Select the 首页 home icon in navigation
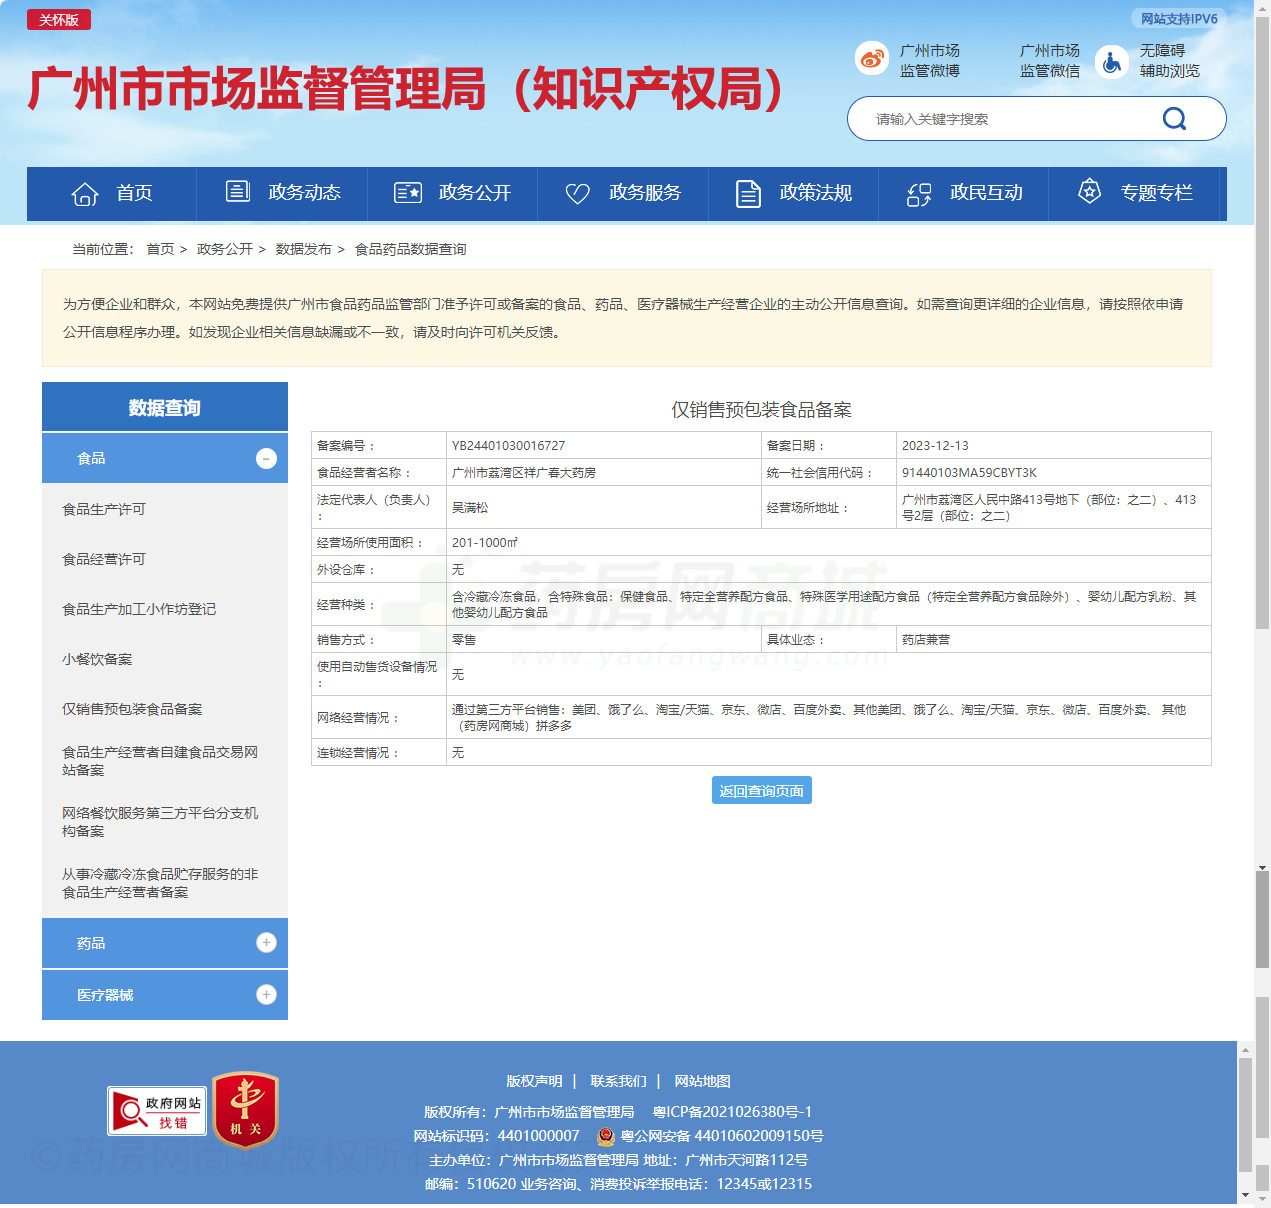Screen dimensions: 1271x1208 84,193
